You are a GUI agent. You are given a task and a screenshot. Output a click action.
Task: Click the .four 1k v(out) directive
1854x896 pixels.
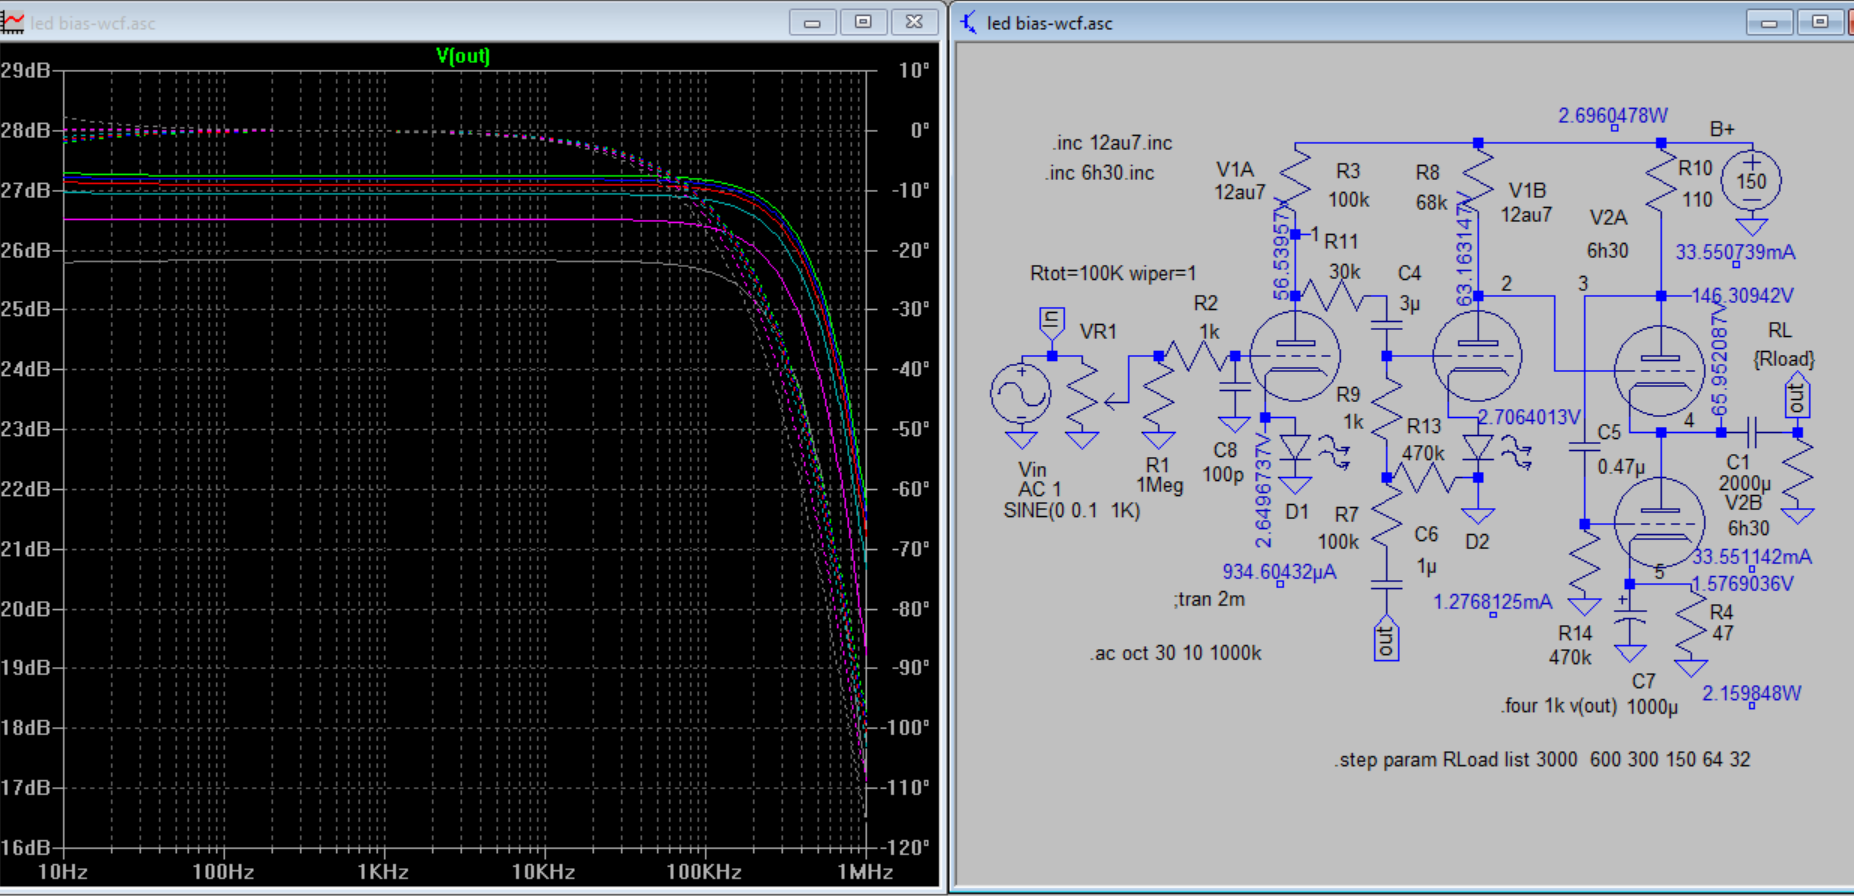[x=1558, y=706]
